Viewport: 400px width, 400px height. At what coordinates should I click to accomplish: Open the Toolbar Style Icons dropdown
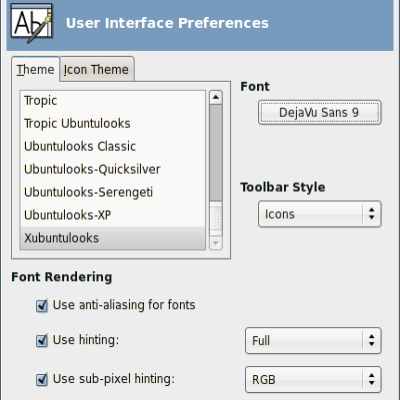(x=319, y=214)
